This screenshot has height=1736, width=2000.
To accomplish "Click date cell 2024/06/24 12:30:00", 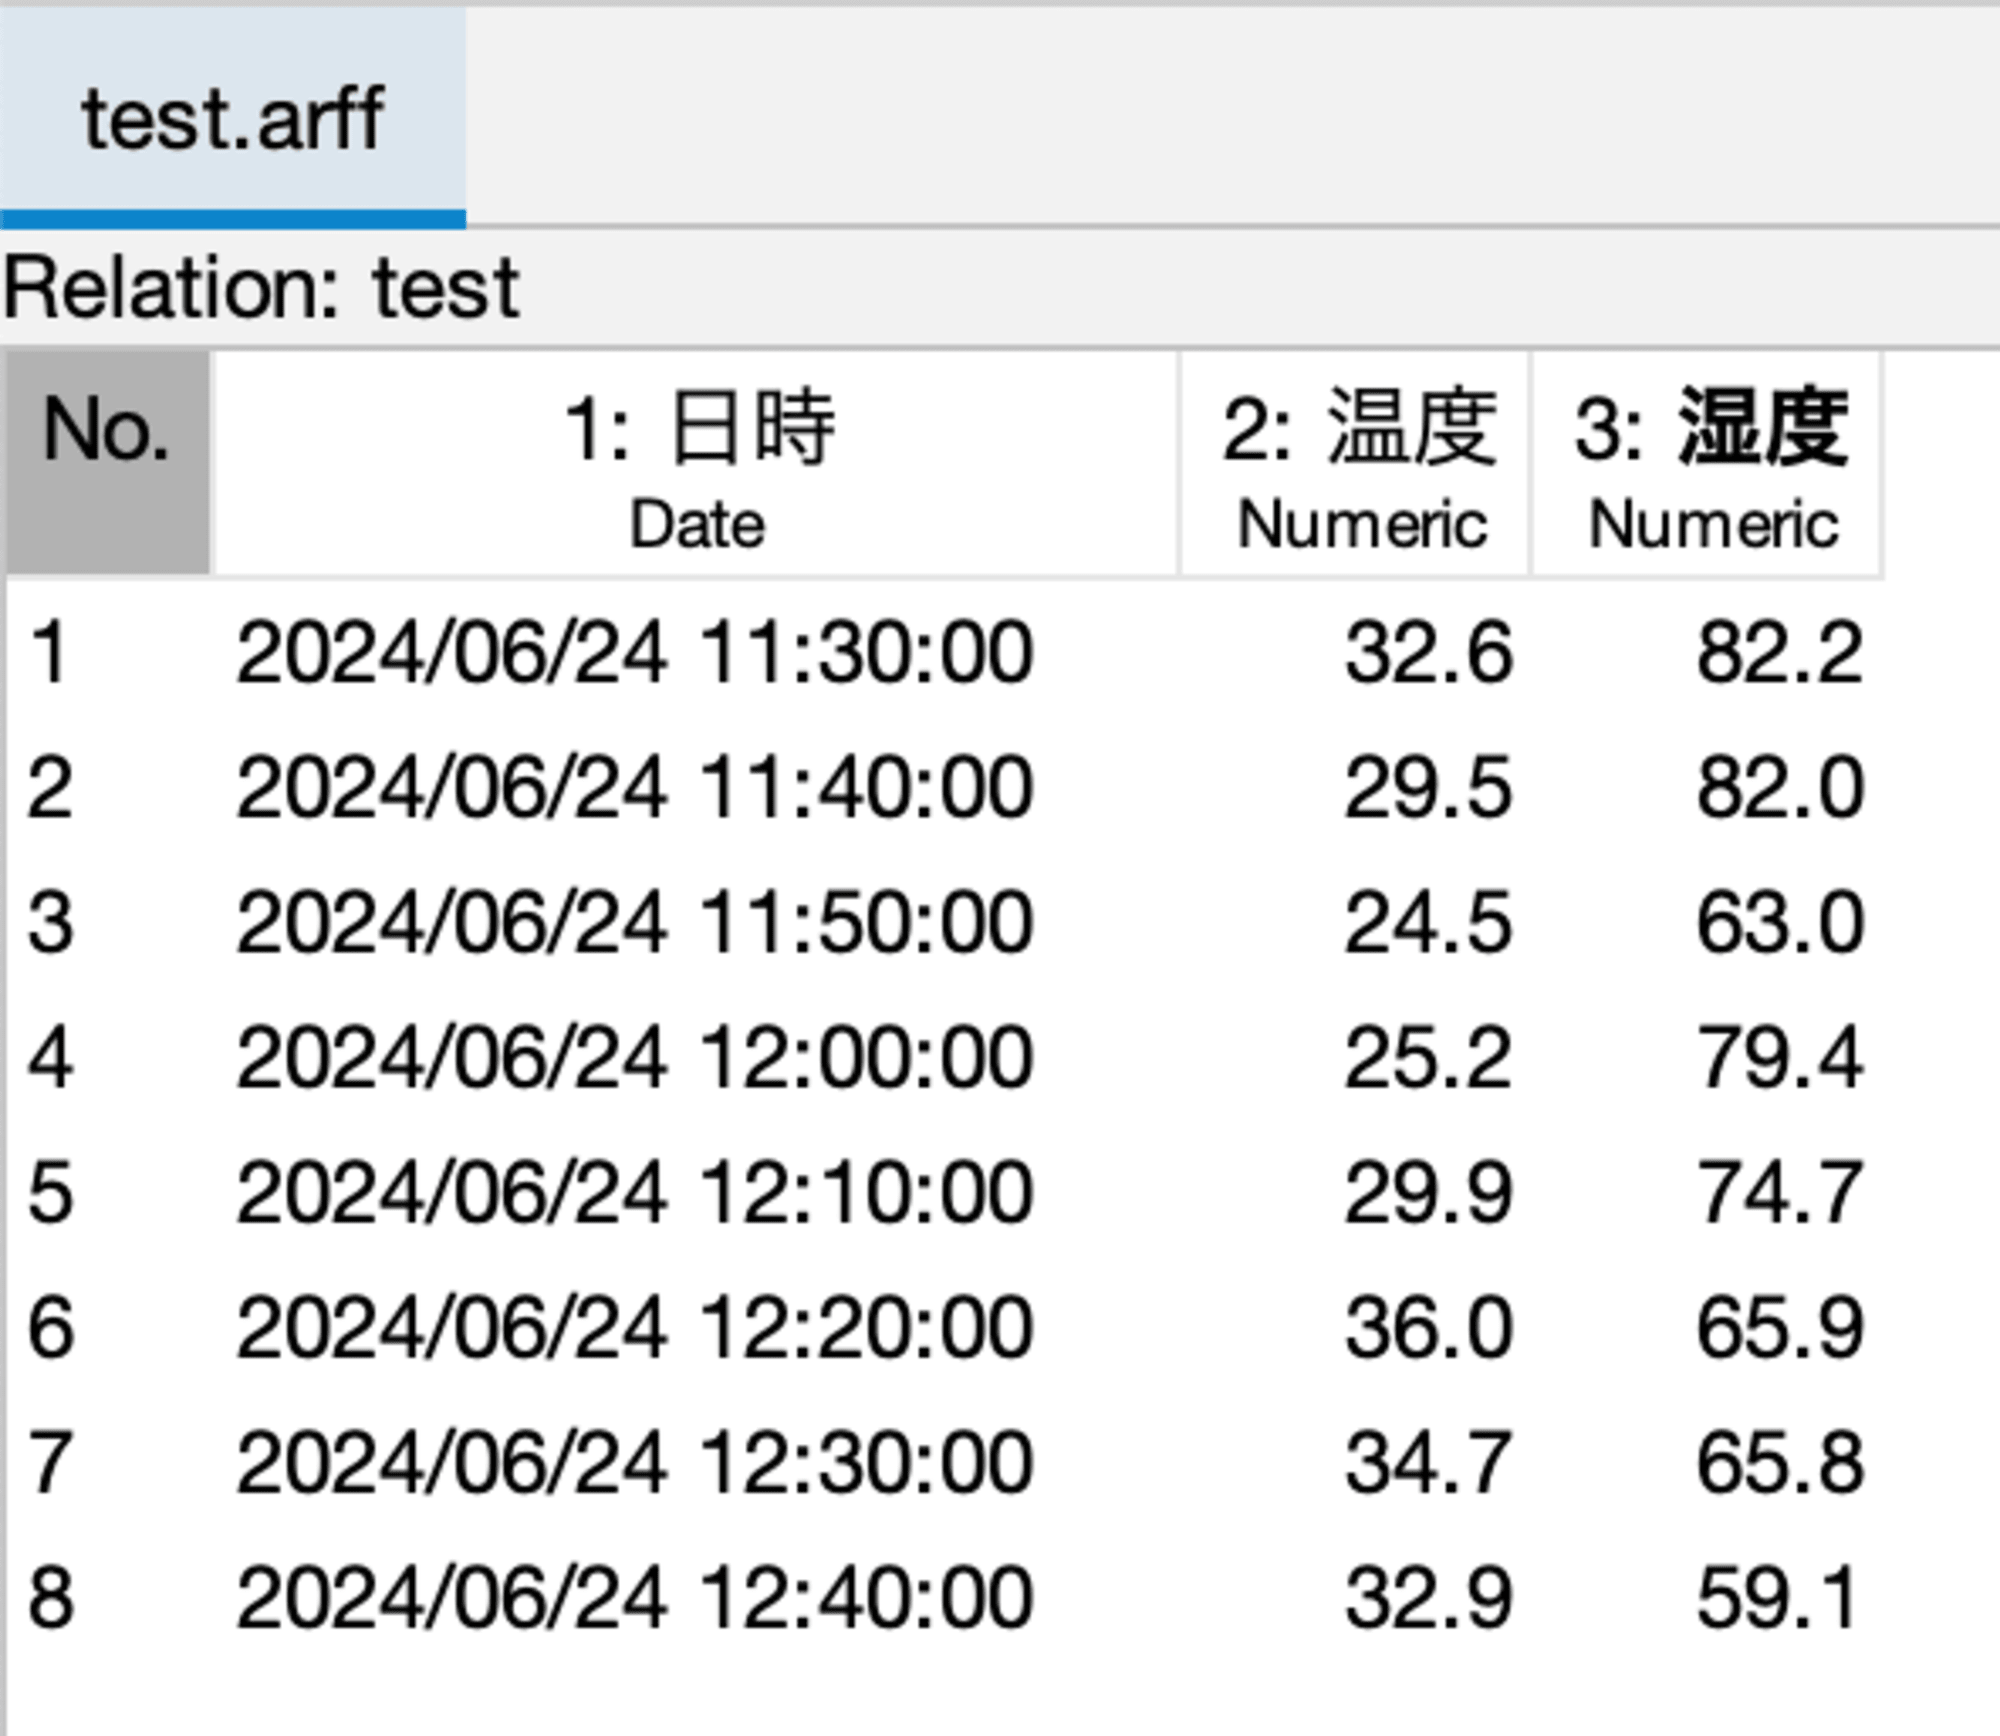I will [x=697, y=1462].
